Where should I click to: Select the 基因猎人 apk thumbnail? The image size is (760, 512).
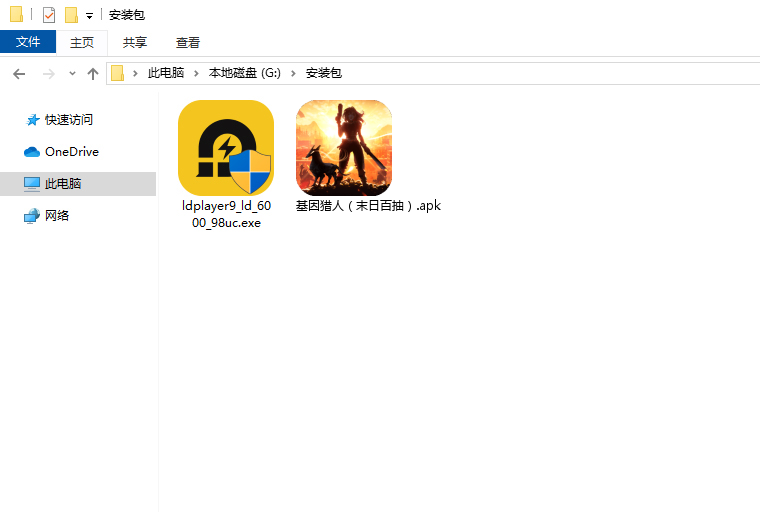tap(344, 148)
